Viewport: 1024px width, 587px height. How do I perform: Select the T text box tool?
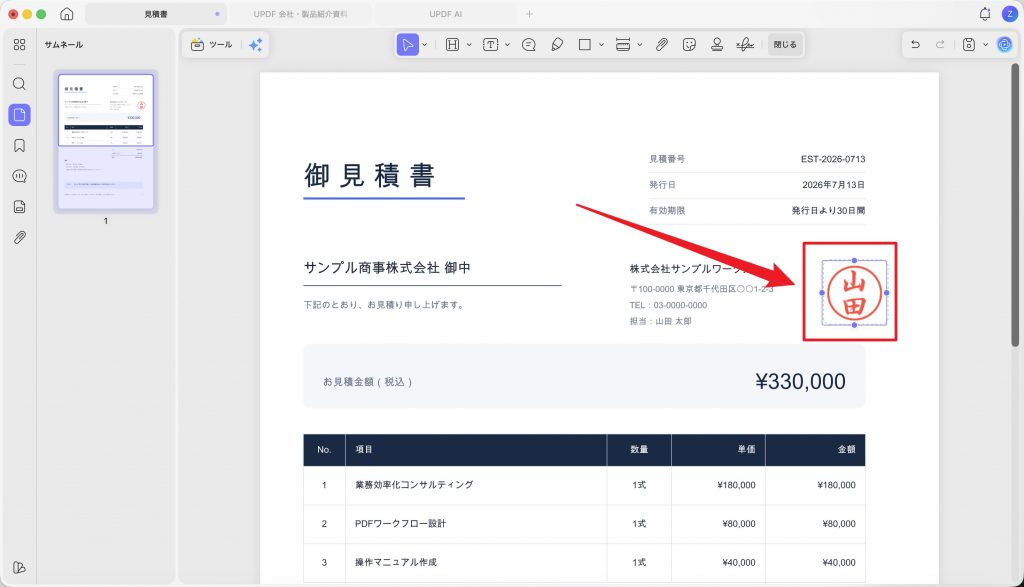[x=490, y=44]
